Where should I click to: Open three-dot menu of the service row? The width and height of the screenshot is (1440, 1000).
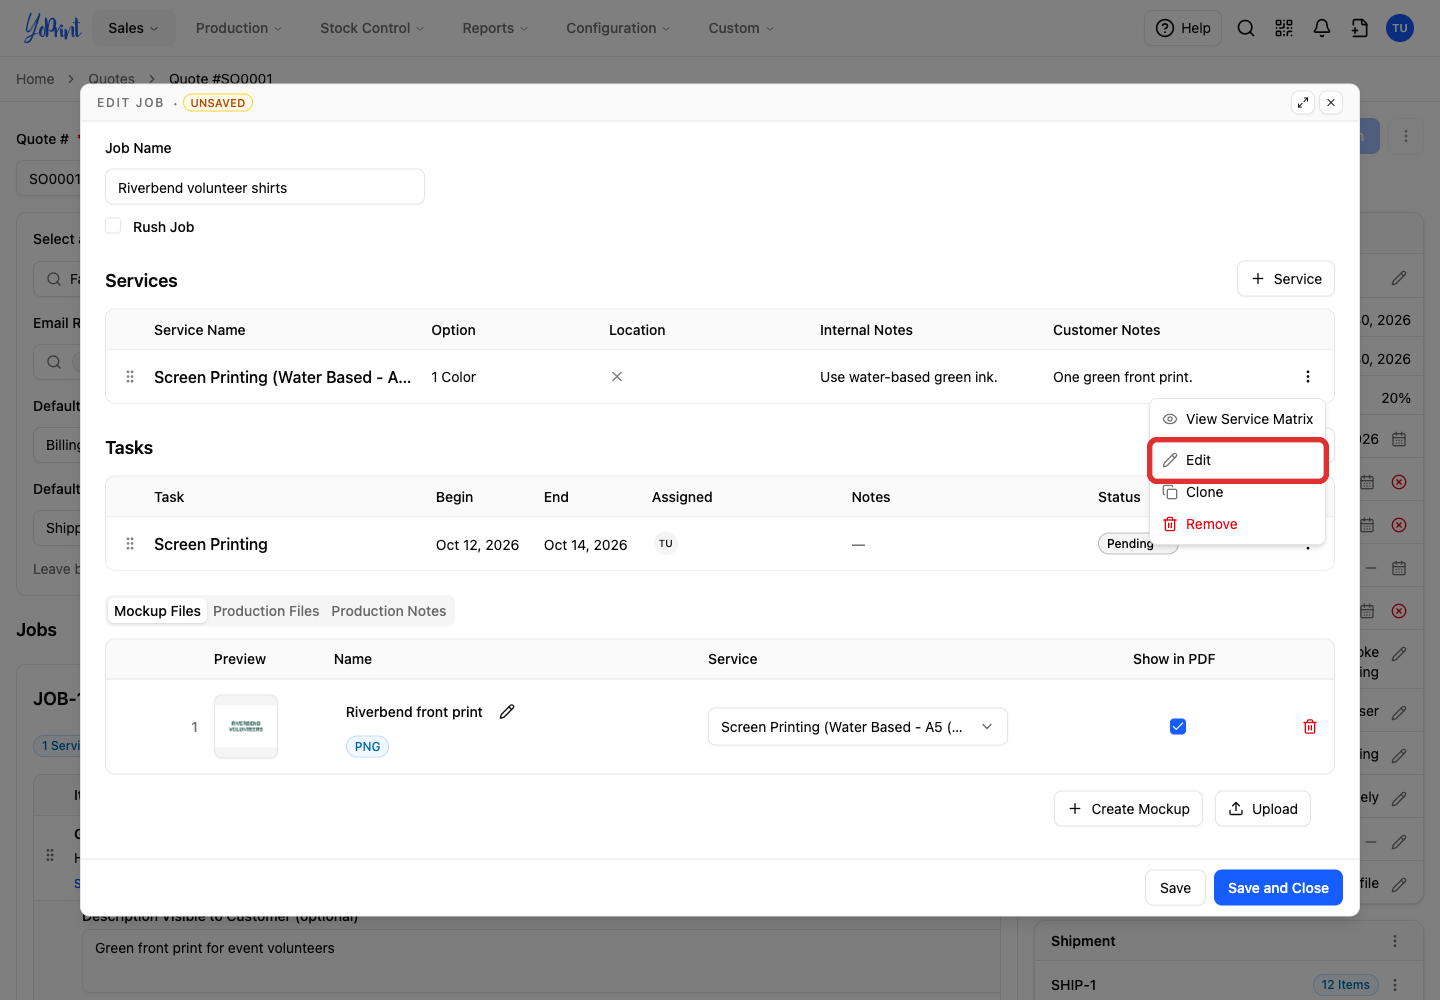1308,377
